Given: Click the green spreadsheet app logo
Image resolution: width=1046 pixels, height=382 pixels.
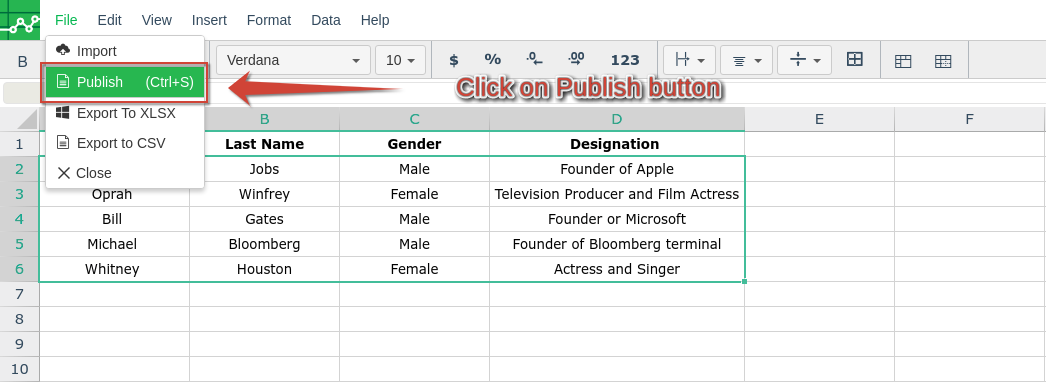Looking at the screenshot, I should tap(20, 20).
